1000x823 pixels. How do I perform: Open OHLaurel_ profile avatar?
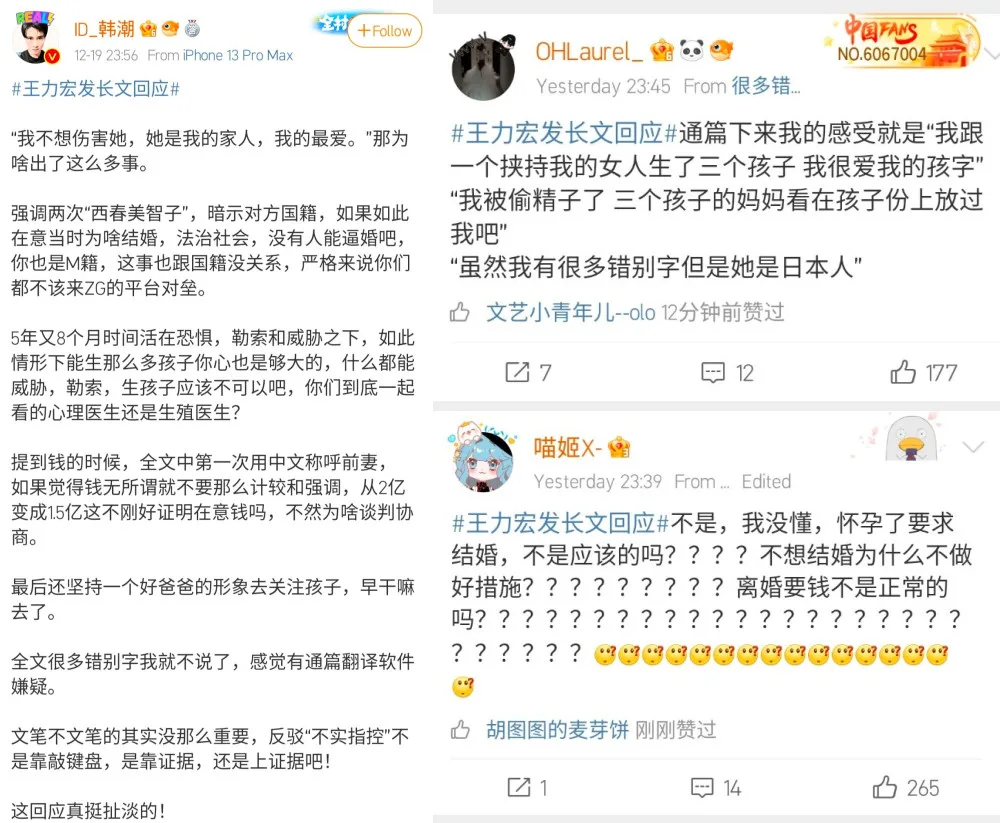(x=484, y=66)
